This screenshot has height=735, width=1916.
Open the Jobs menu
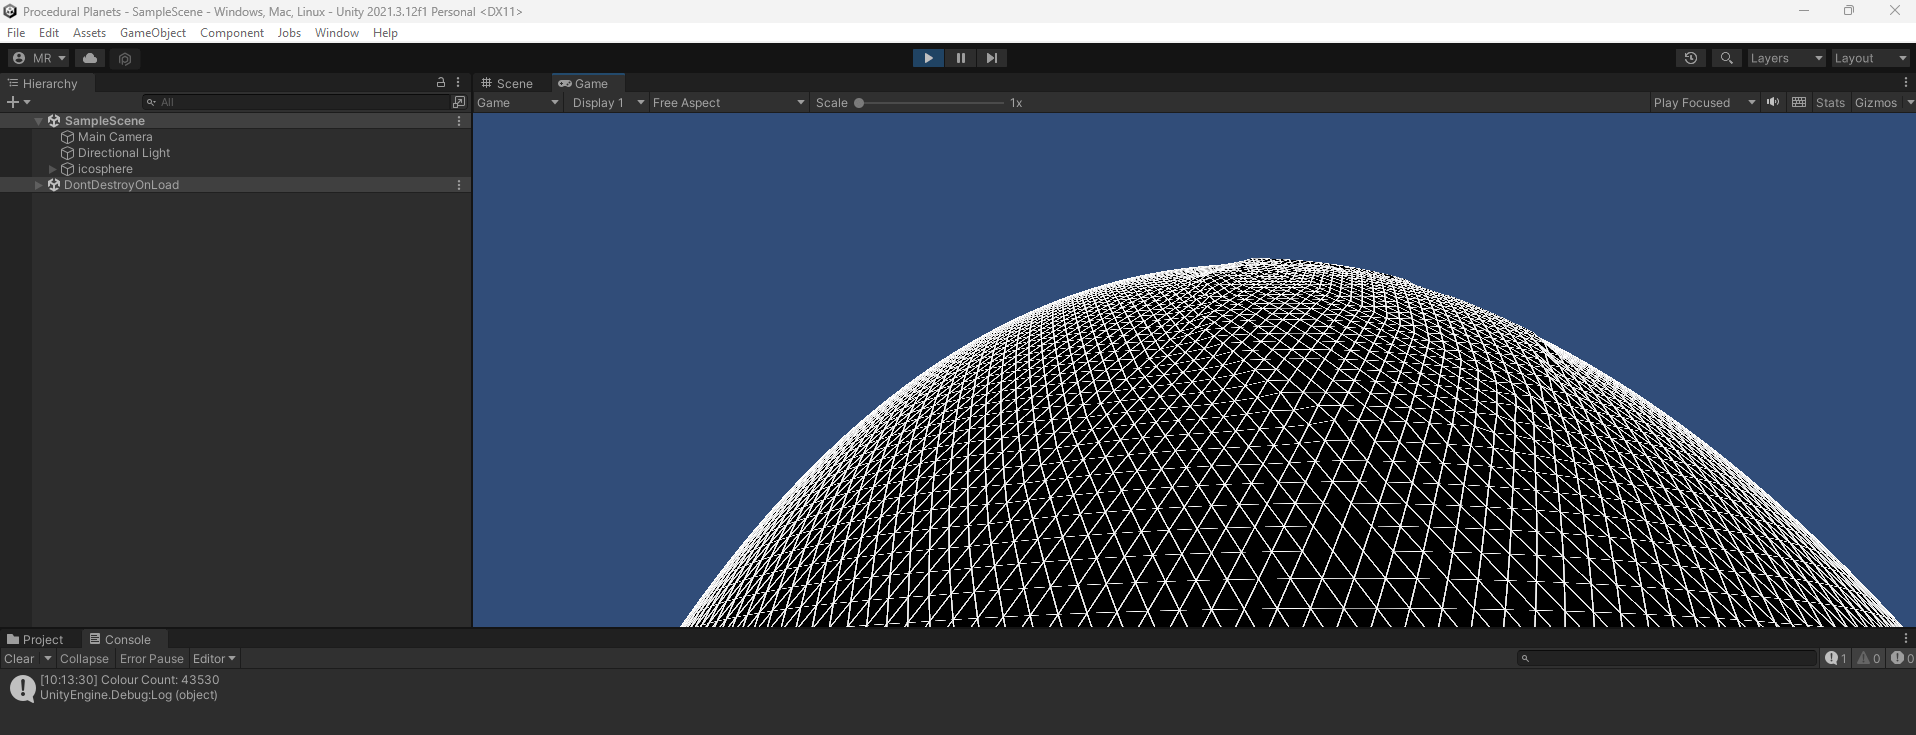[x=289, y=33]
